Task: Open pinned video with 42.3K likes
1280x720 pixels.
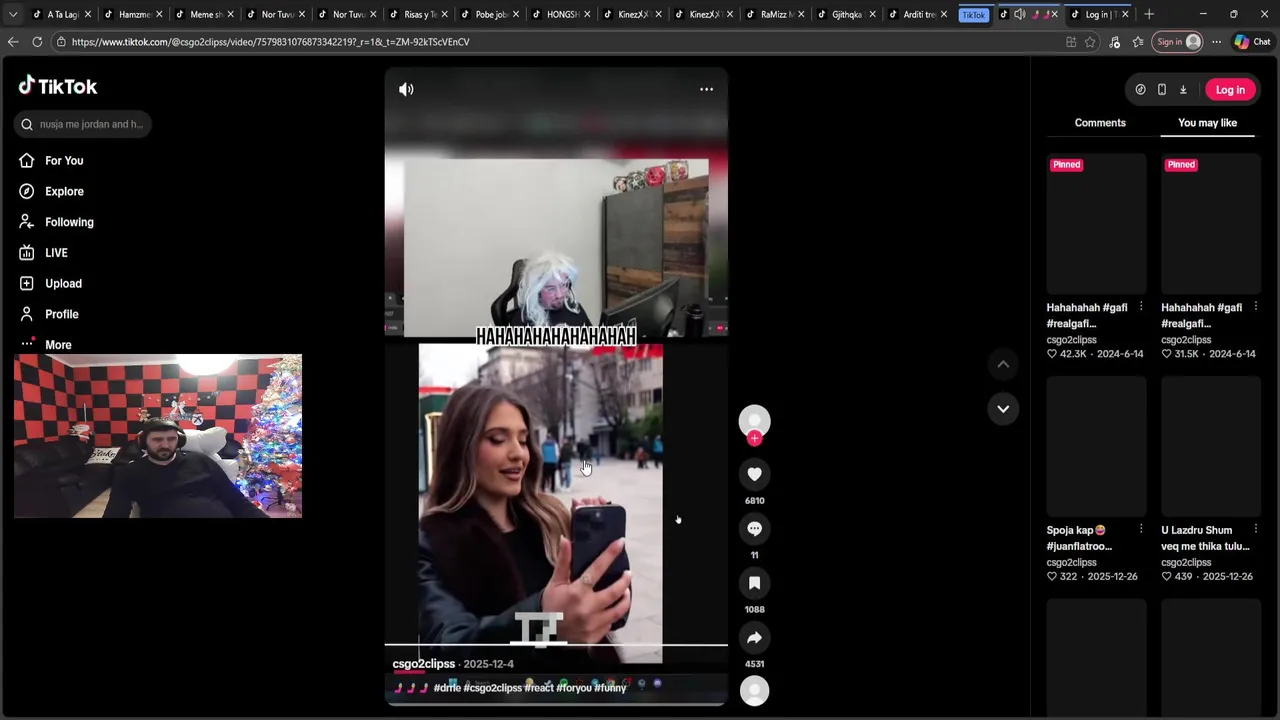Action: click(1096, 224)
